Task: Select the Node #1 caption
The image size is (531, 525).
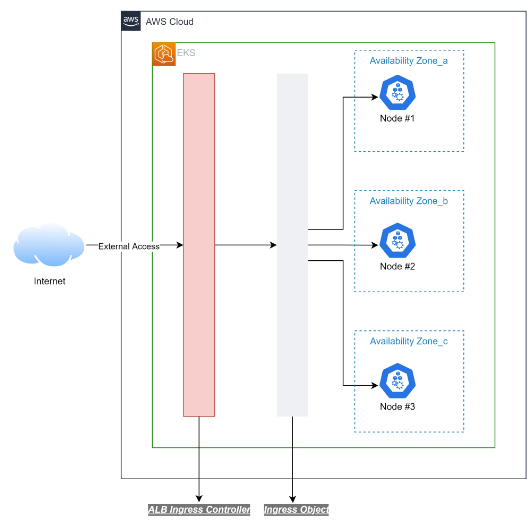Action: point(397,118)
